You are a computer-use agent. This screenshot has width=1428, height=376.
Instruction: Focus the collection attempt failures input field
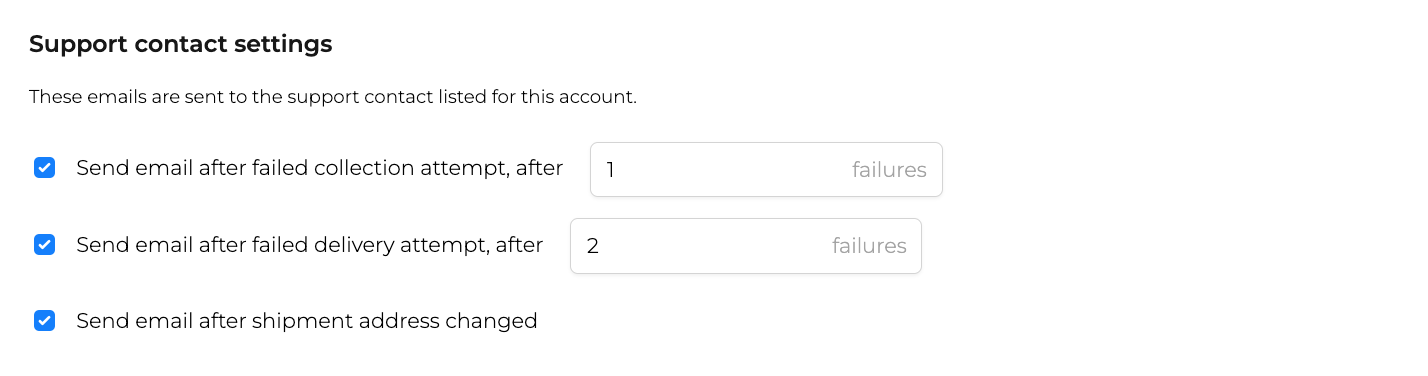766,169
